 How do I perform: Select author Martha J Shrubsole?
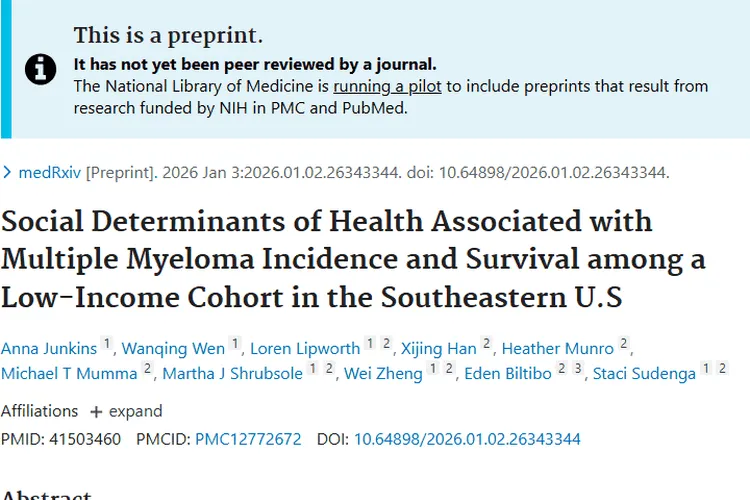[x=229, y=374]
